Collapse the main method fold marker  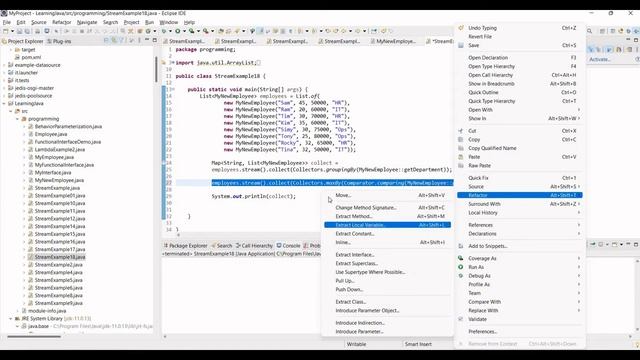172,89
